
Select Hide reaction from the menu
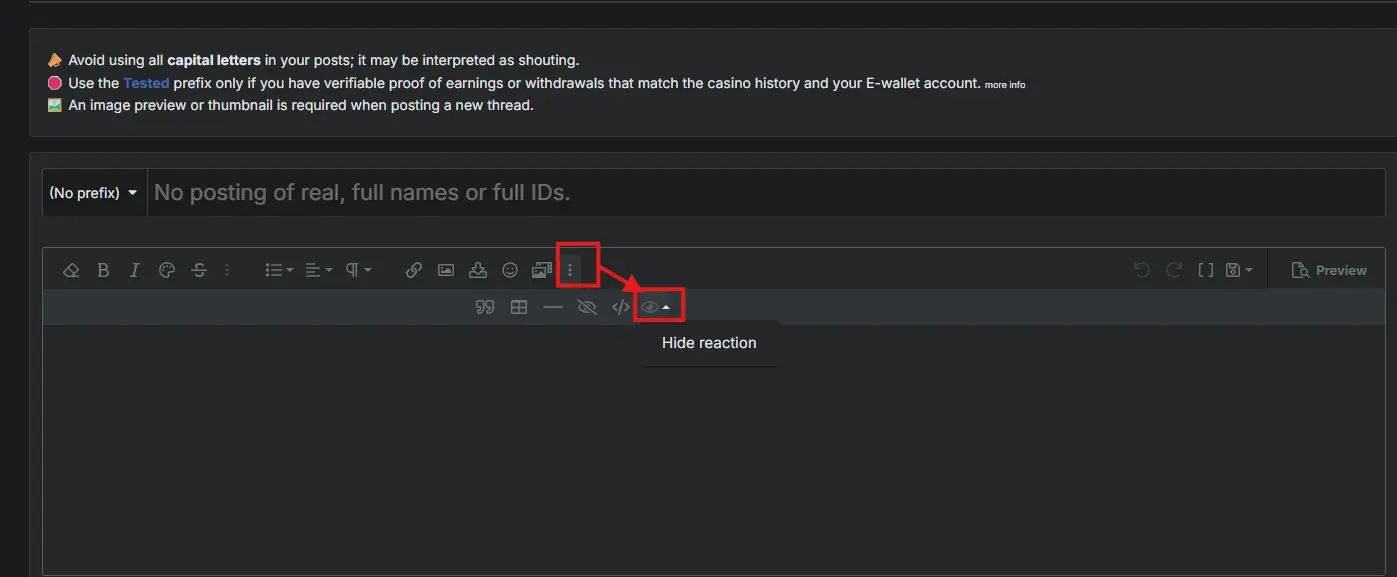pyautogui.click(x=709, y=342)
